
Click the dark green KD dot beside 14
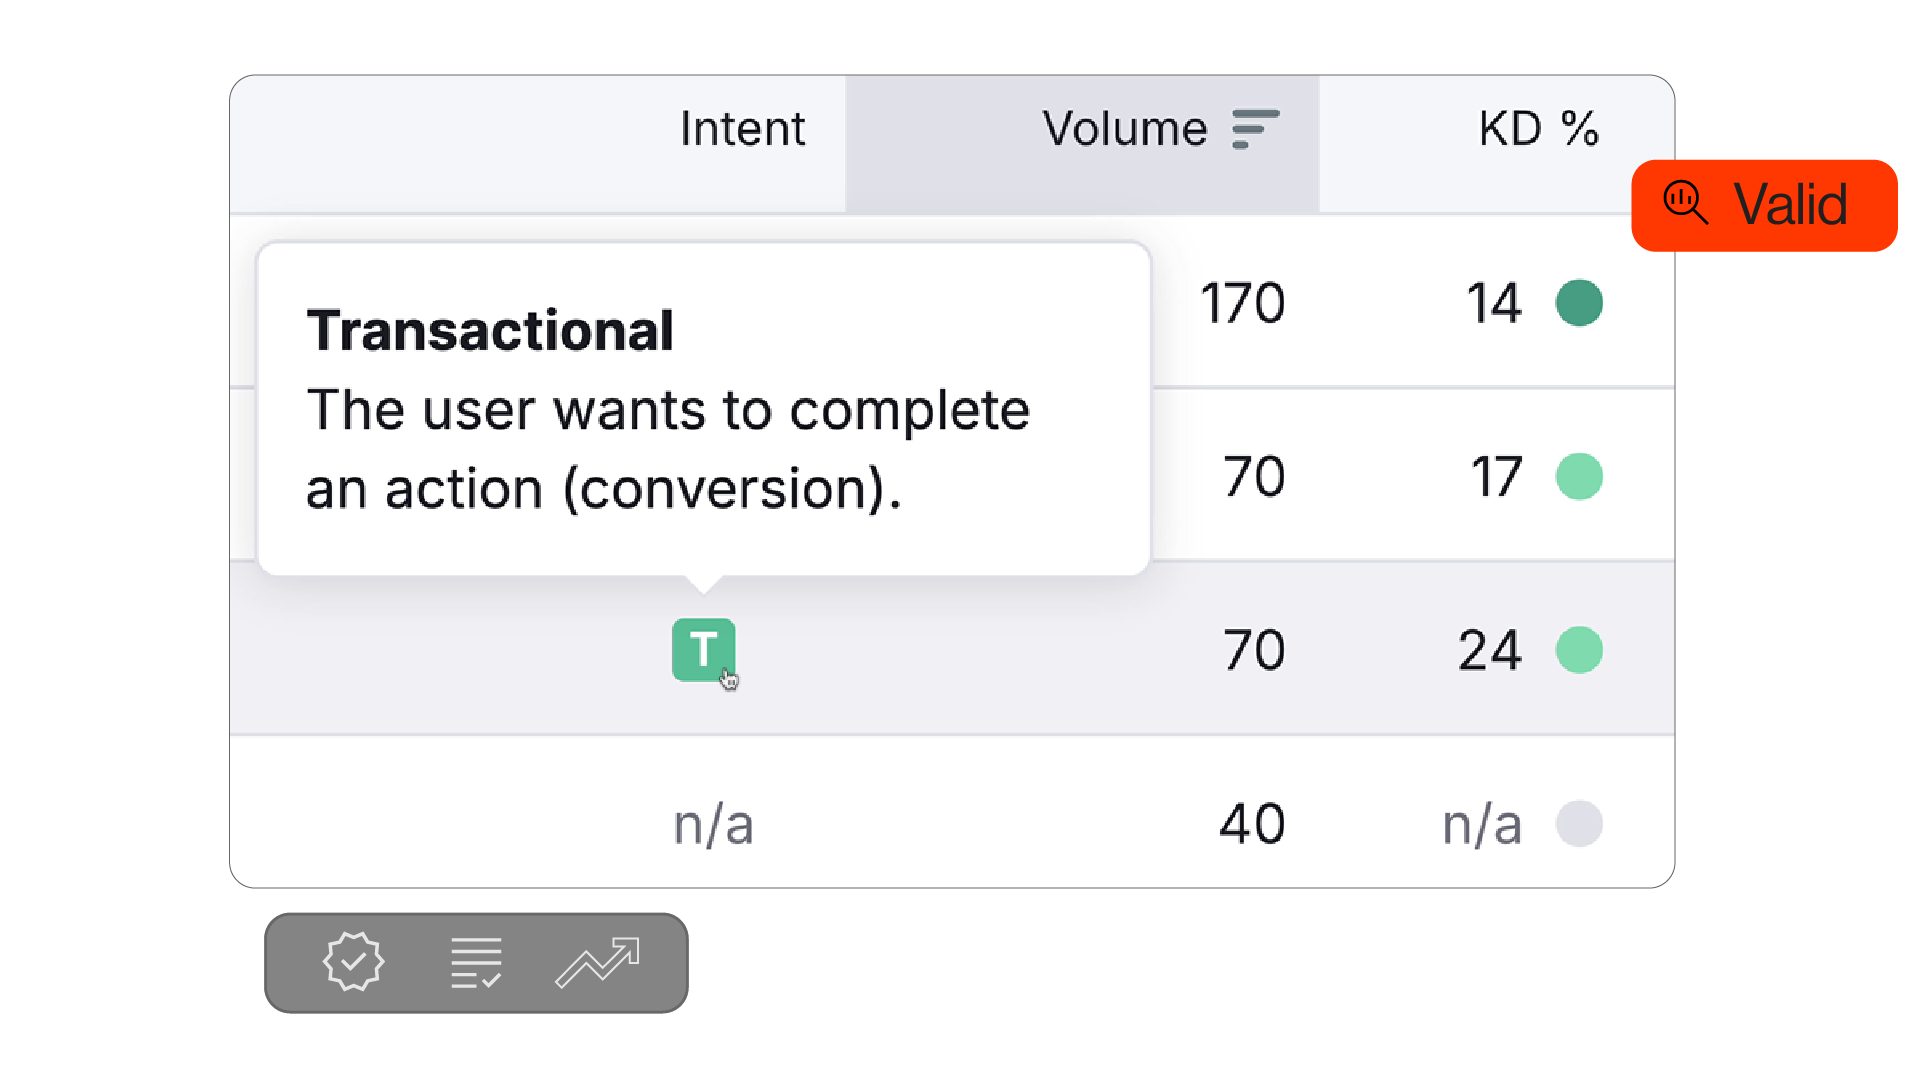click(1580, 302)
